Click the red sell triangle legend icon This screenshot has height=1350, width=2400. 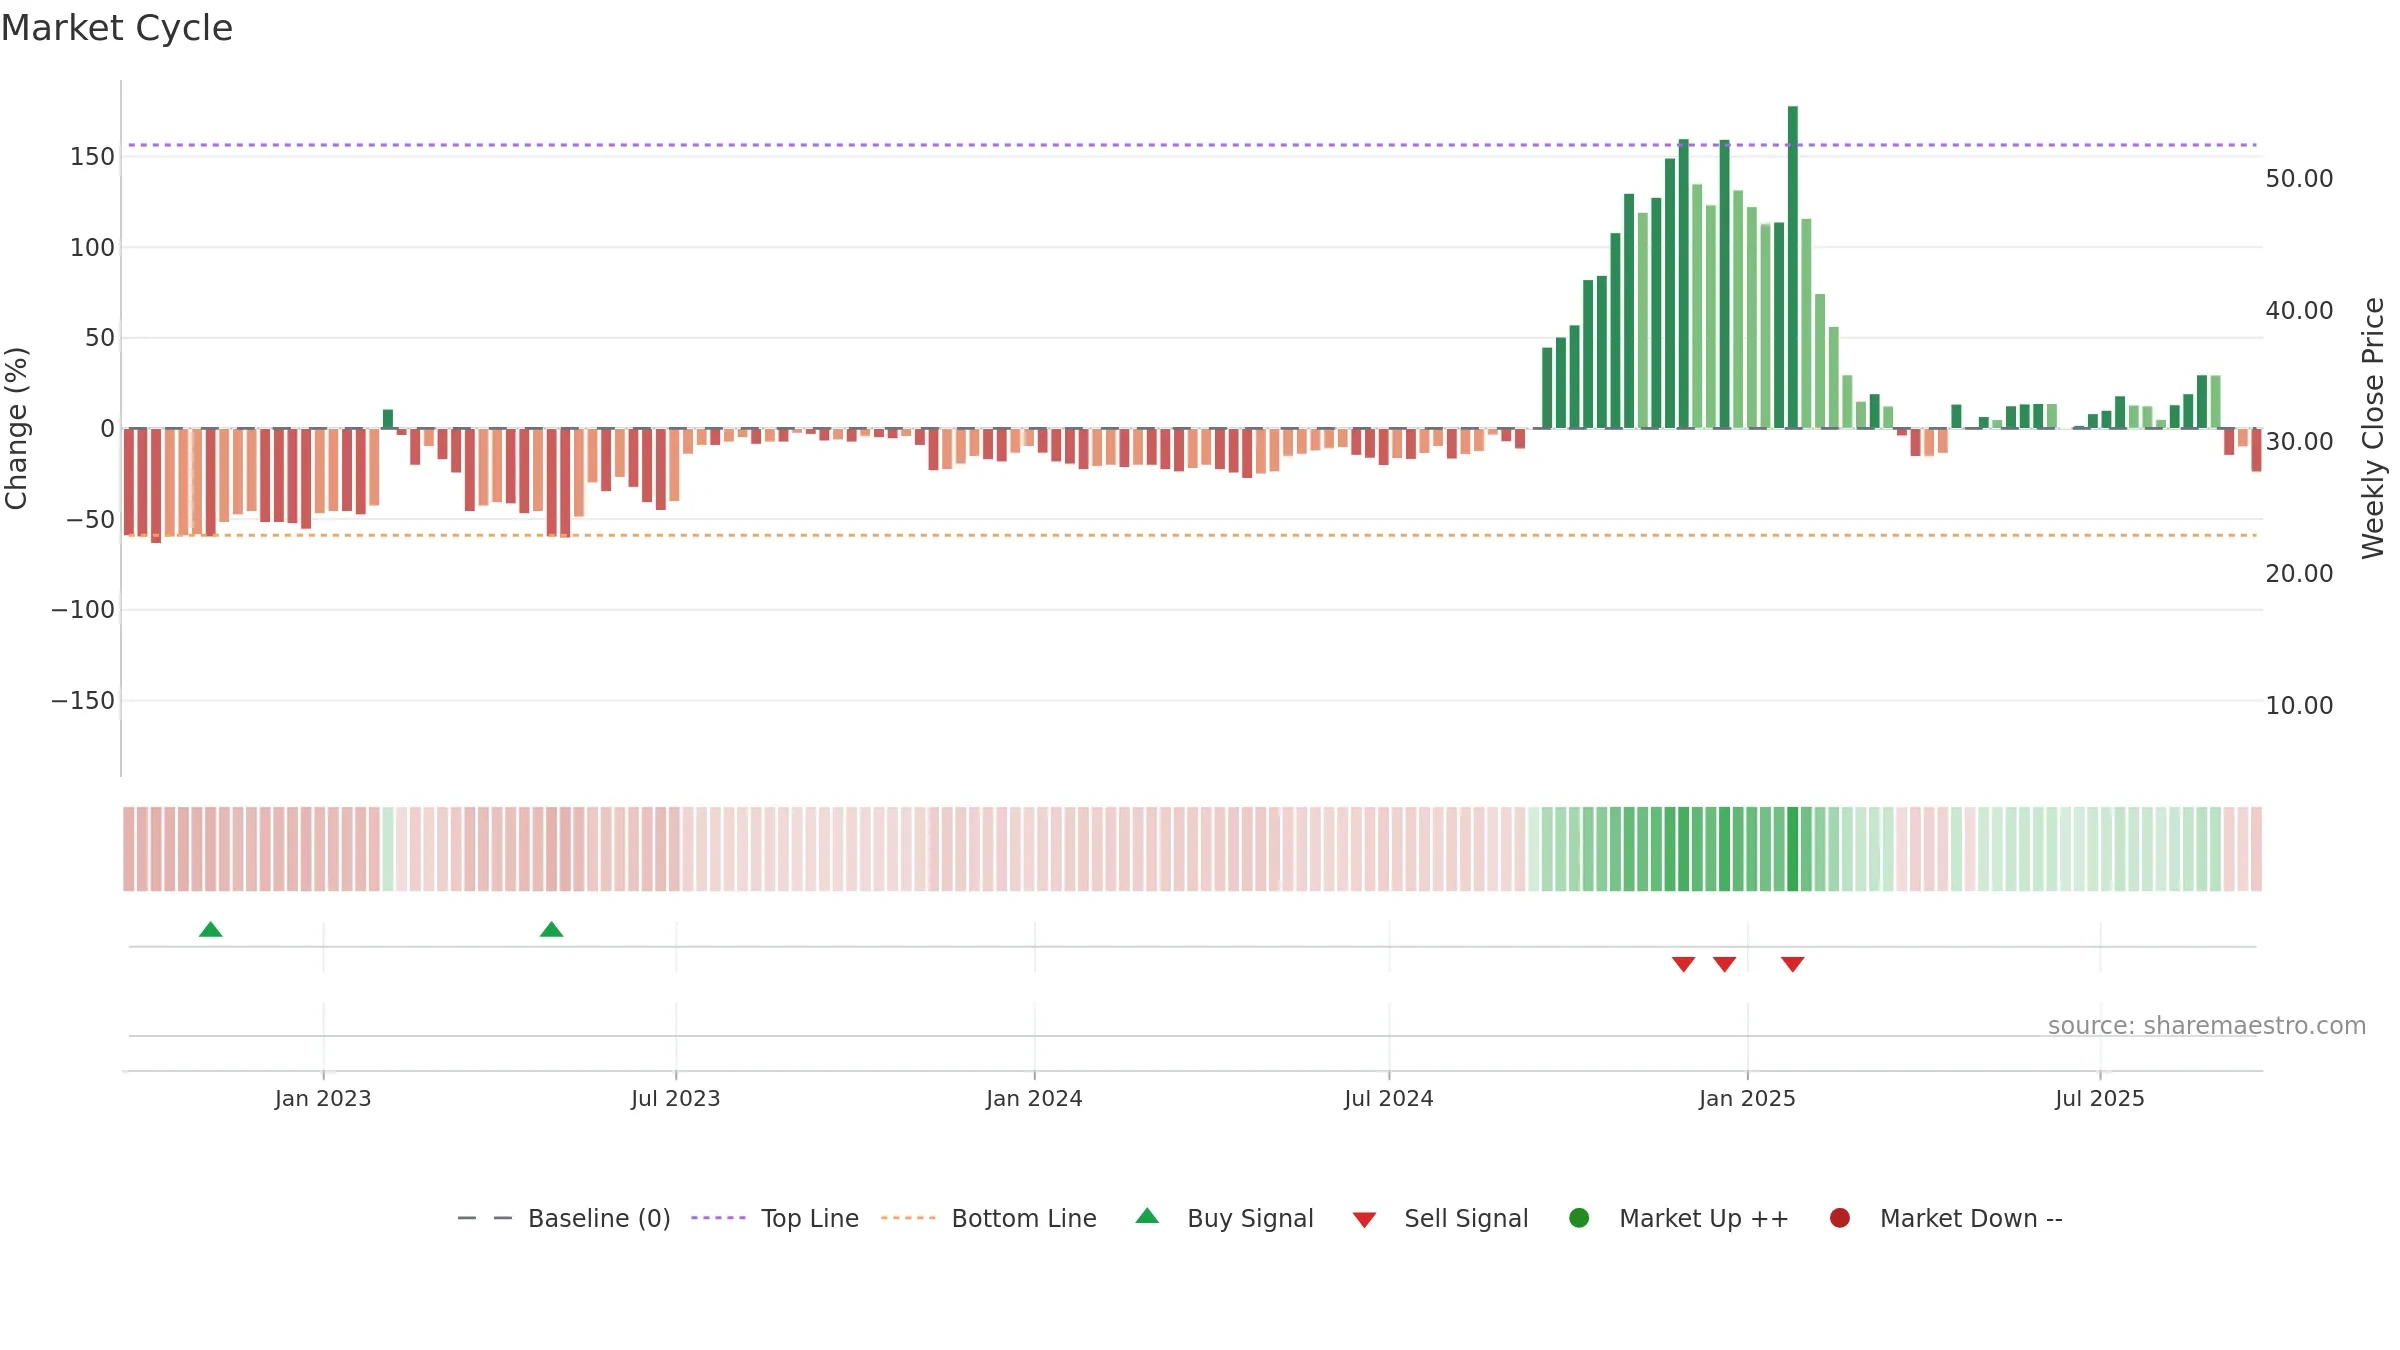pyautogui.click(x=1364, y=1220)
